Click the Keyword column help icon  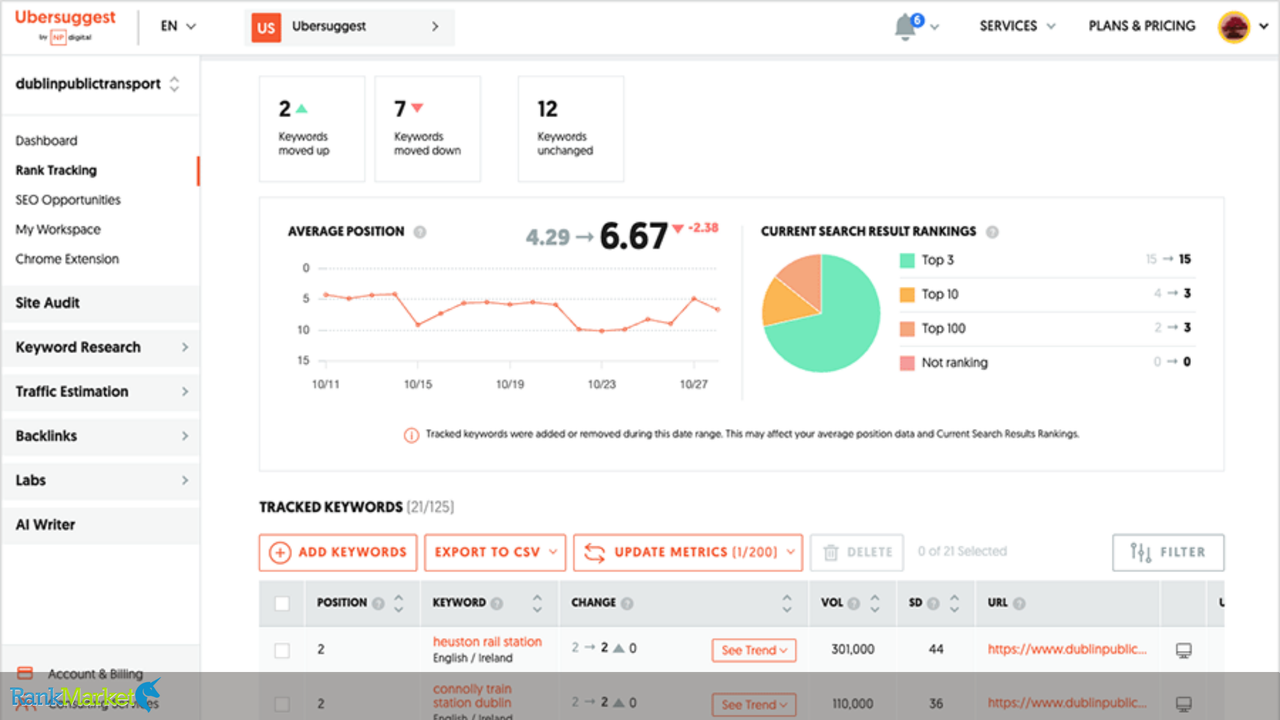(499, 604)
